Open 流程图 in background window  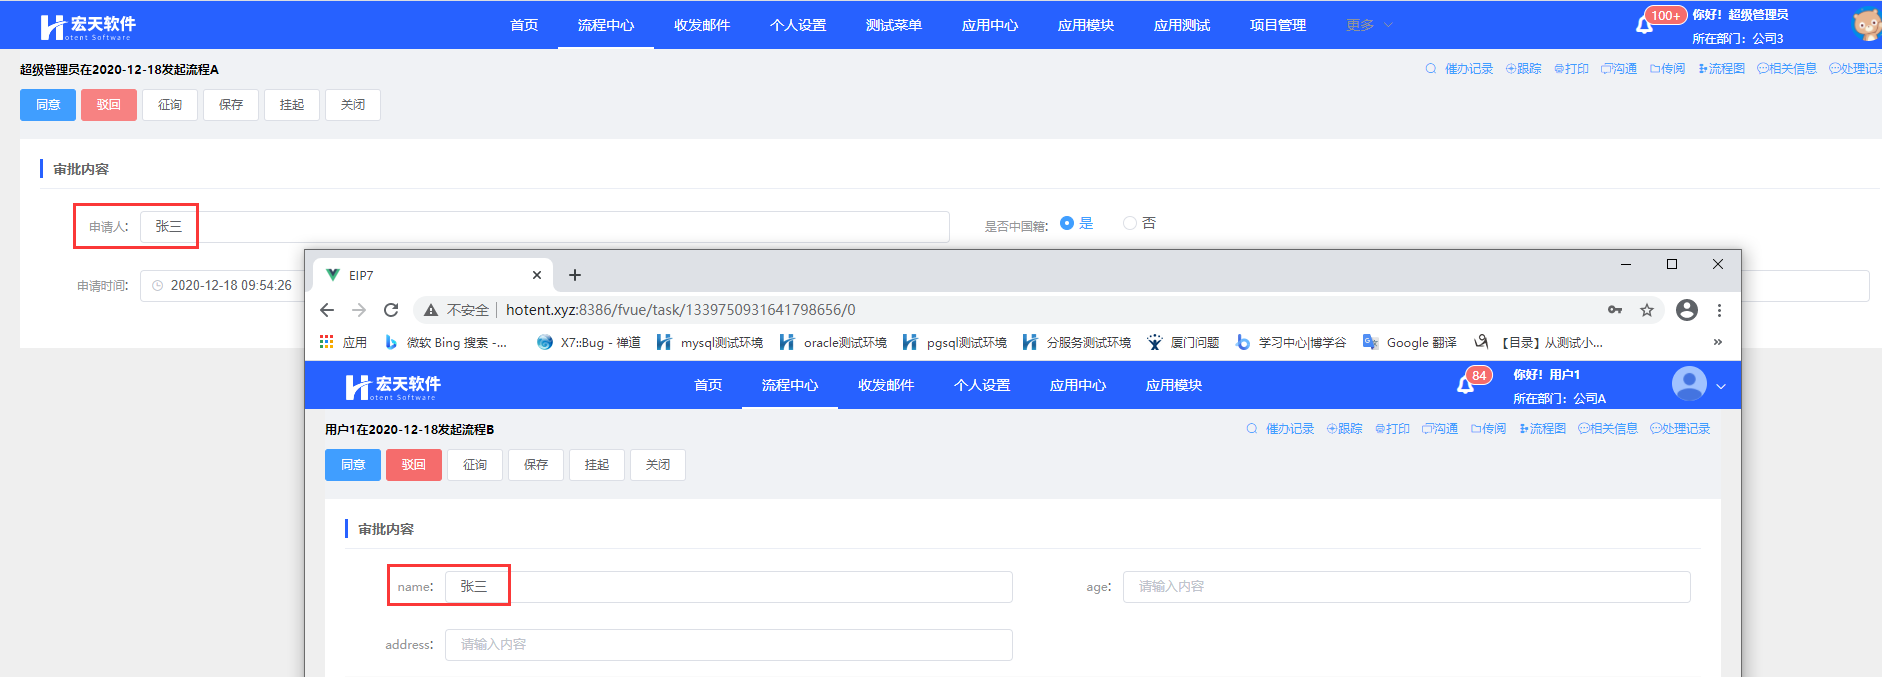1721,69
